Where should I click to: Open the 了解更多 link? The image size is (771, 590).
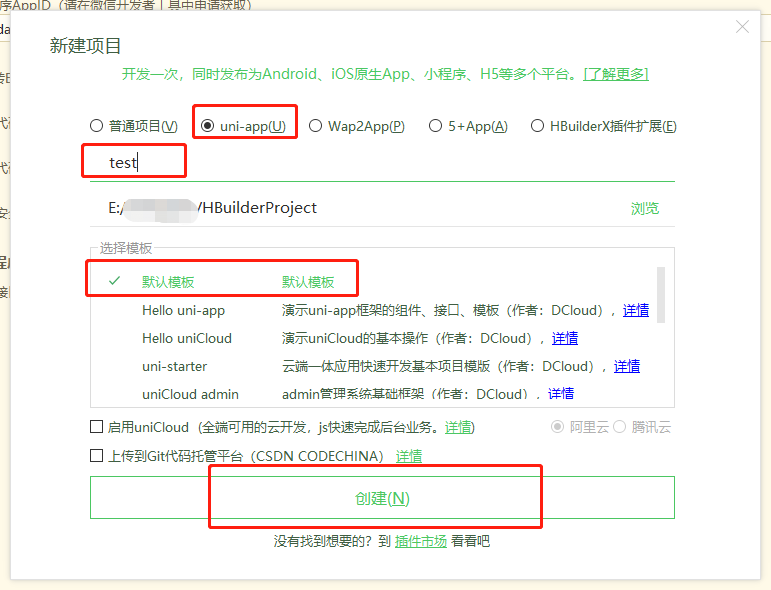tap(616, 74)
